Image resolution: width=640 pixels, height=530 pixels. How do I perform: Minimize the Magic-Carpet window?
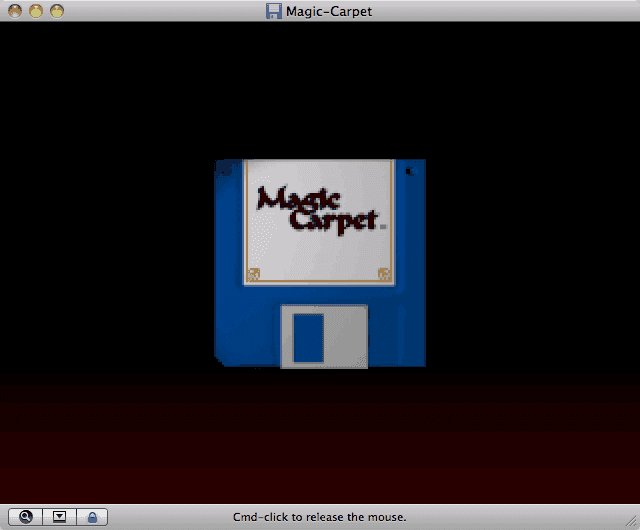pyautogui.click(x=35, y=11)
